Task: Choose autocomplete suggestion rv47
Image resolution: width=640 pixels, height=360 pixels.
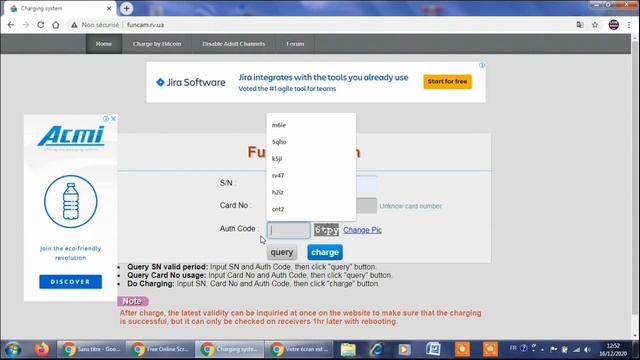Action: pyautogui.click(x=311, y=176)
